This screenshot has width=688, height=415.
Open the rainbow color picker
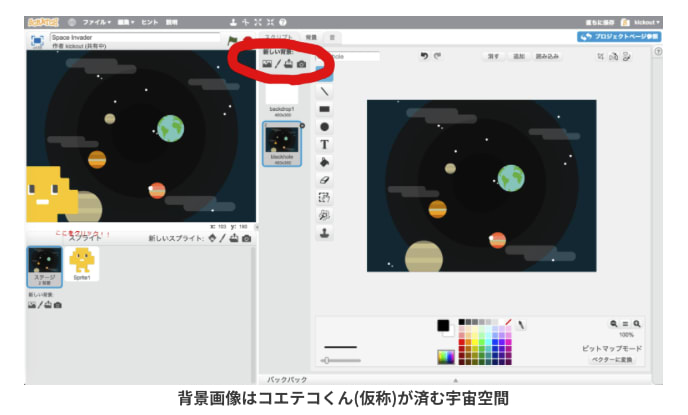pyautogui.click(x=446, y=357)
